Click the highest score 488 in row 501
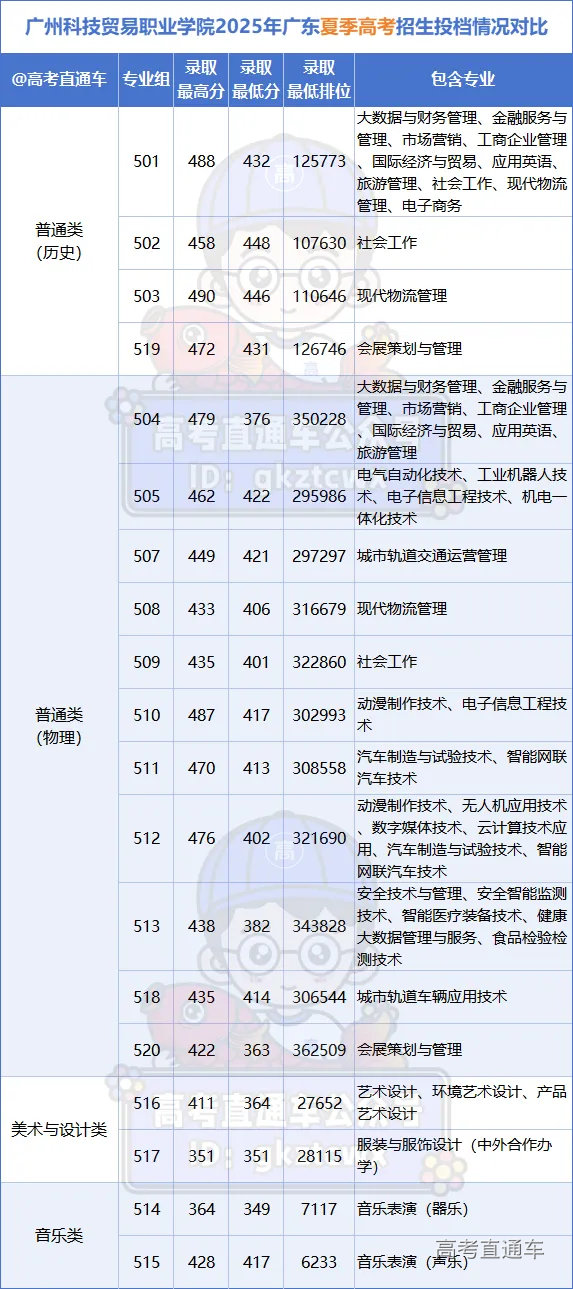The image size is (573, 1289). (201, 161)
